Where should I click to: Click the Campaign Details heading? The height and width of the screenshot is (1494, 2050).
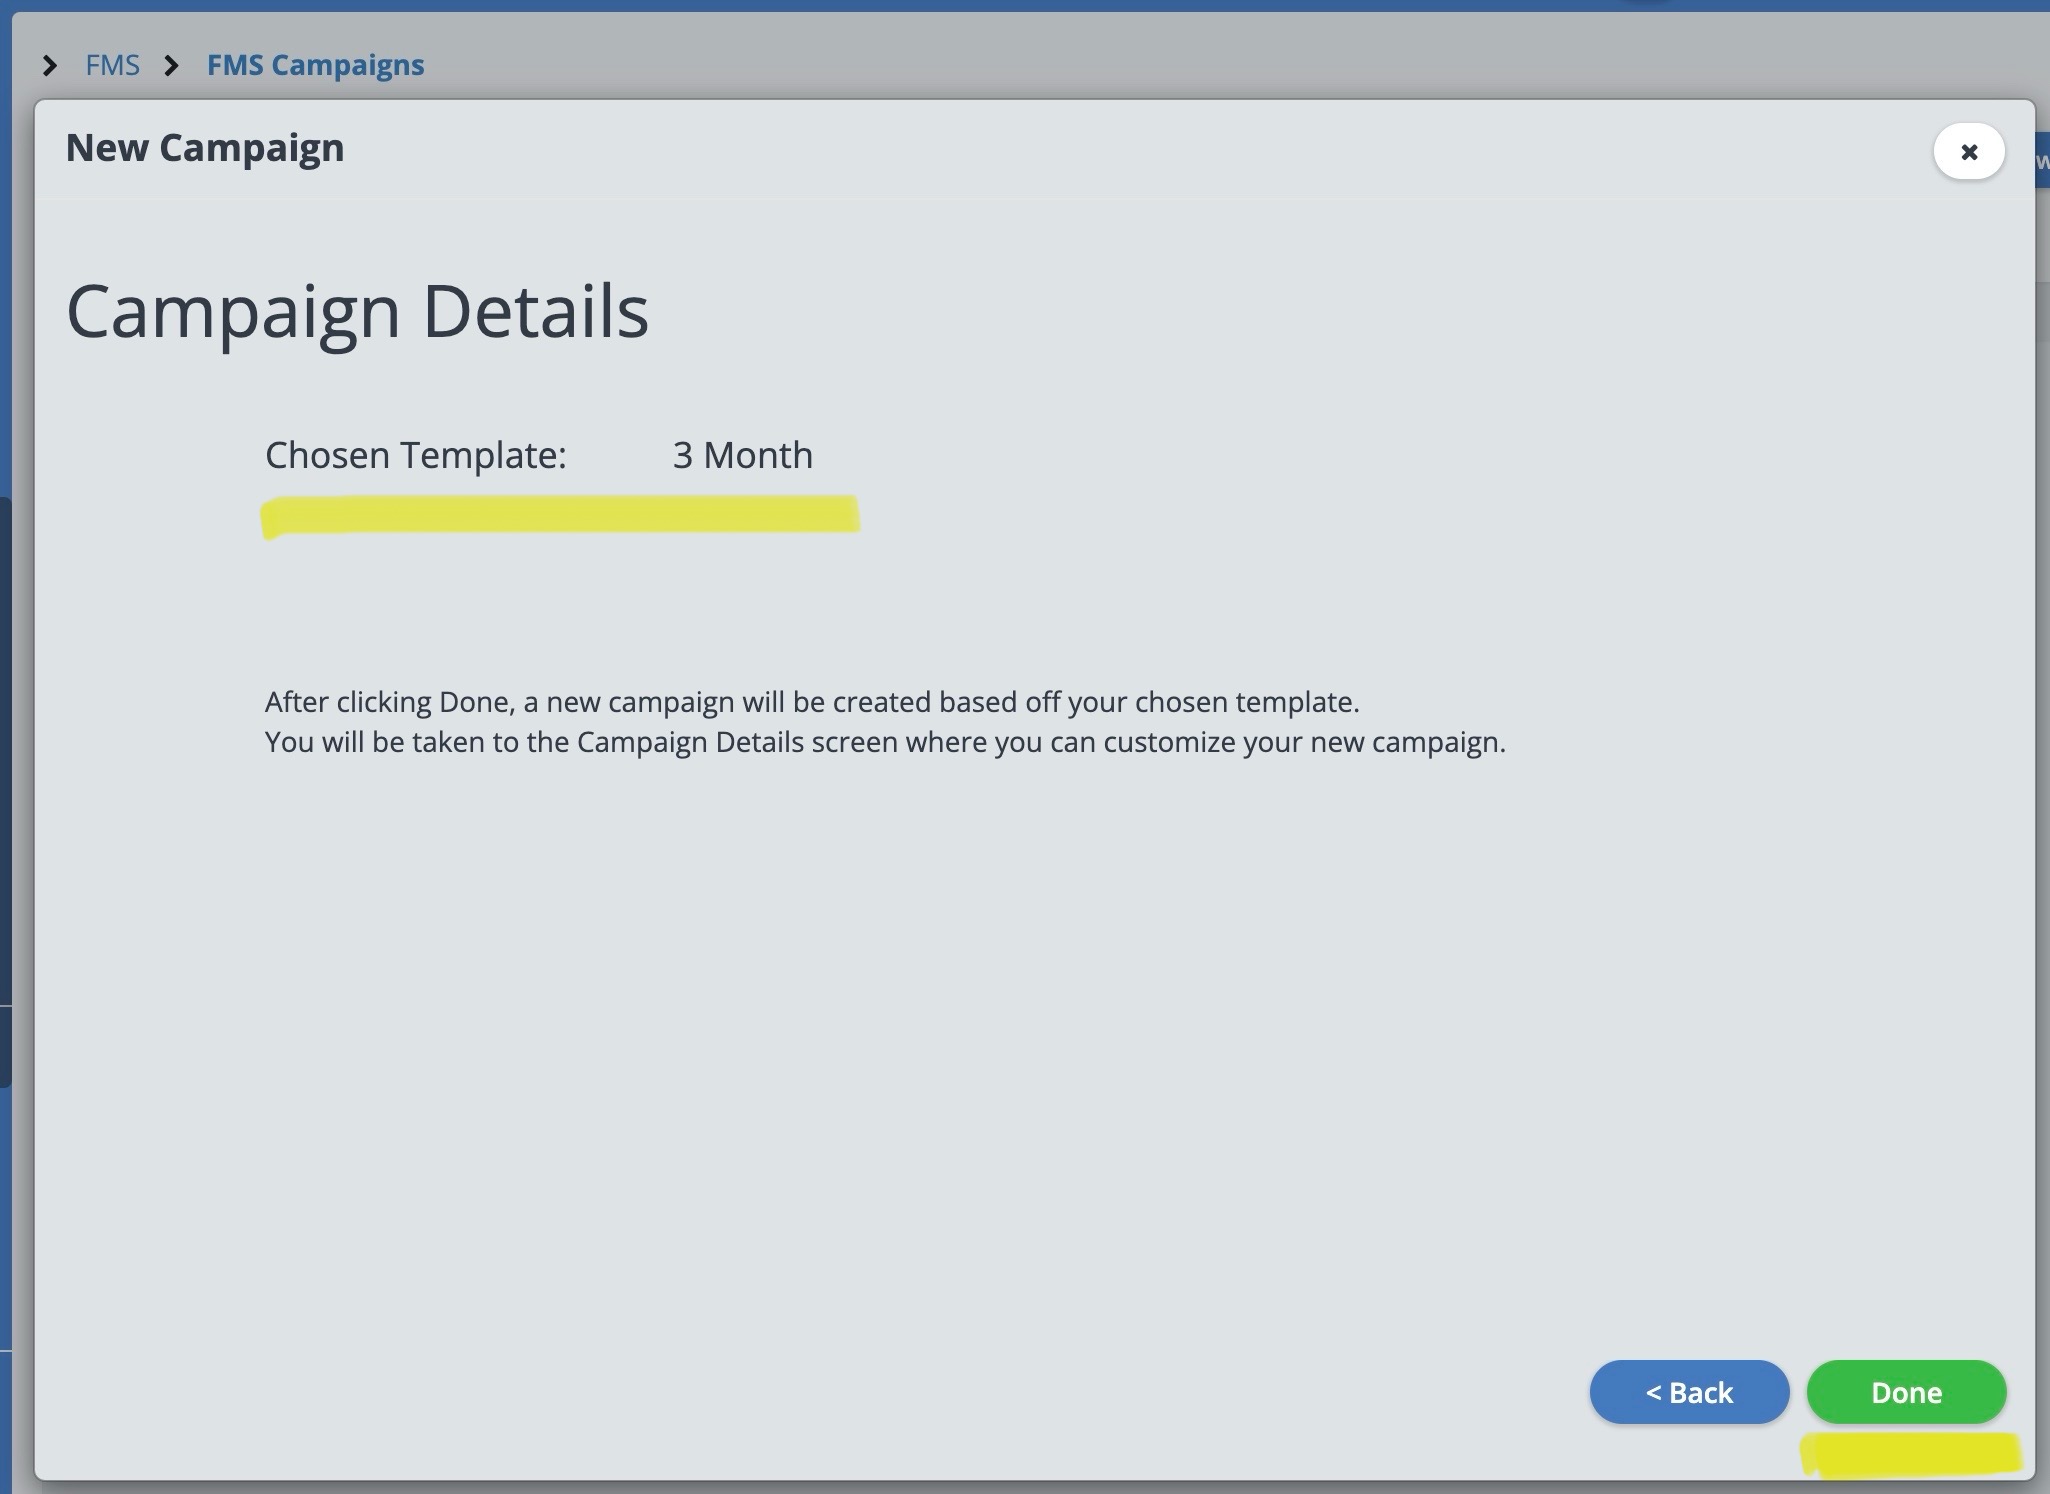[x=357, y=311]
